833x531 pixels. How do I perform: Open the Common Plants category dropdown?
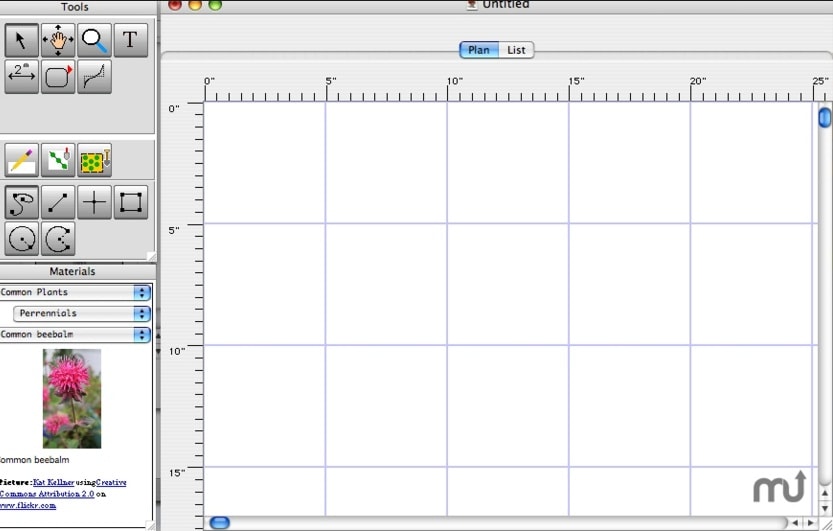pyautogui.click(x=75, y=292)
